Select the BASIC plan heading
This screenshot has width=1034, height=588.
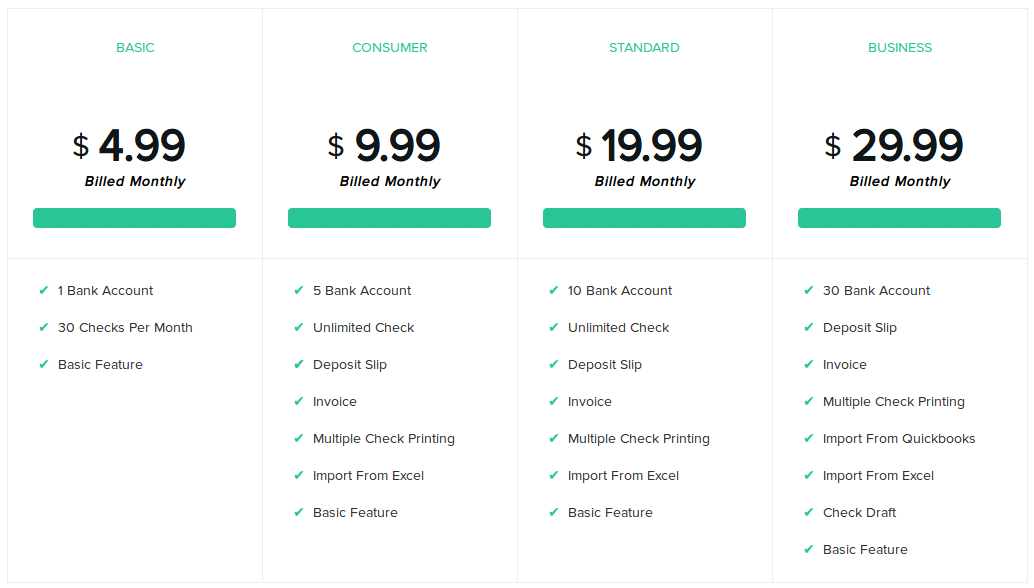[x=135, y=48]
